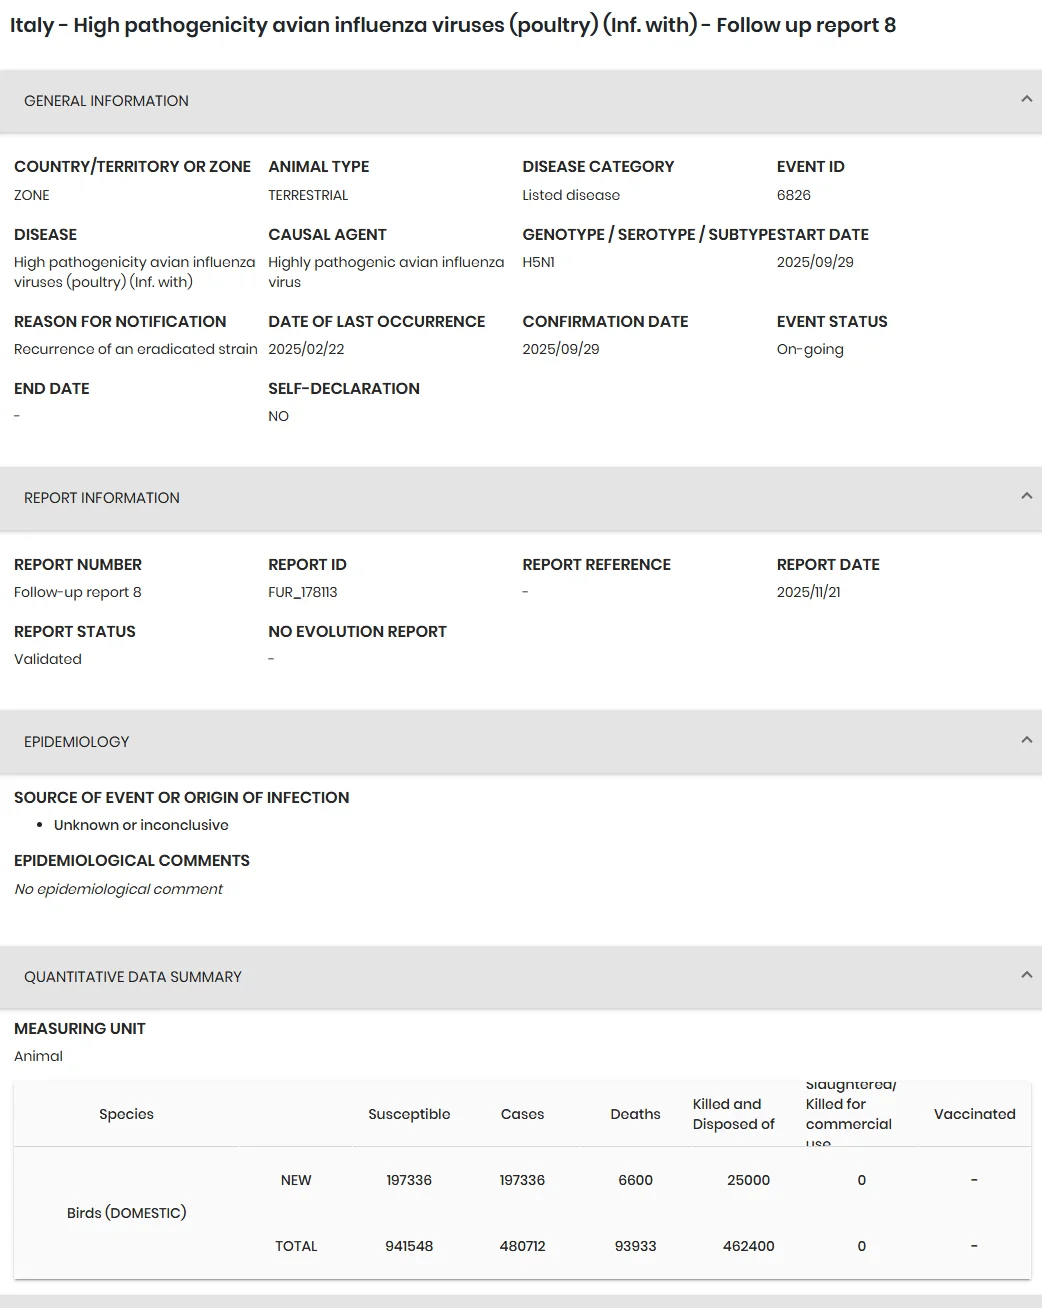Click the report title heading

coord(453,25)
